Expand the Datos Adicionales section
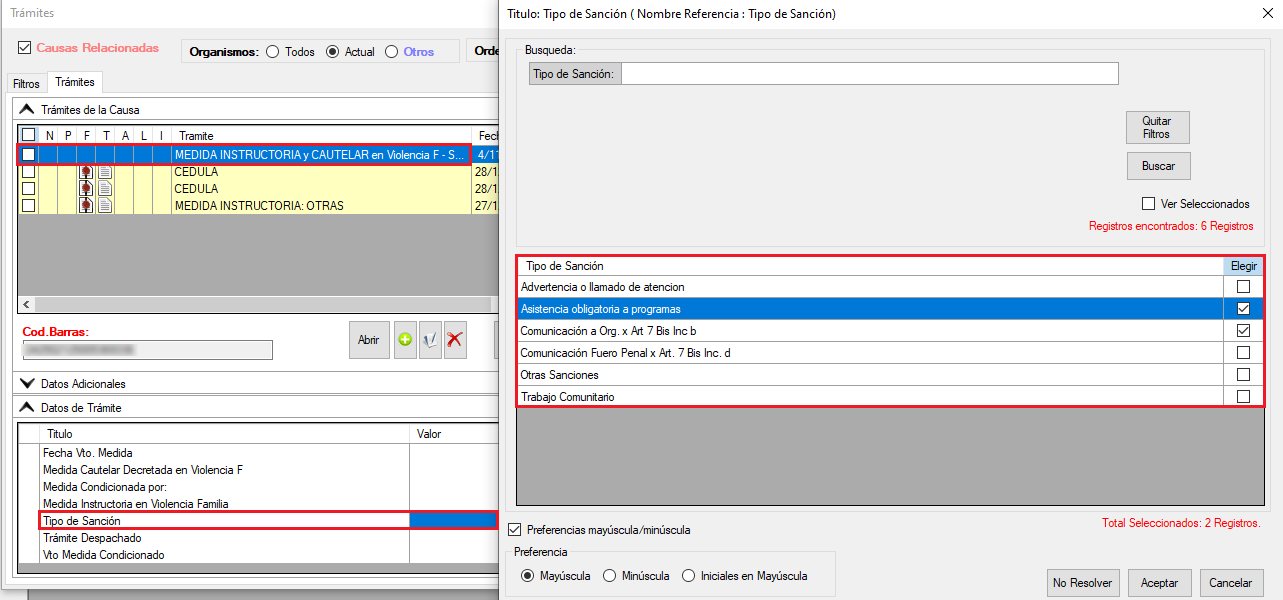This screenshot has width=1283, height=600. pyautogui.click(x=27, y=384)
